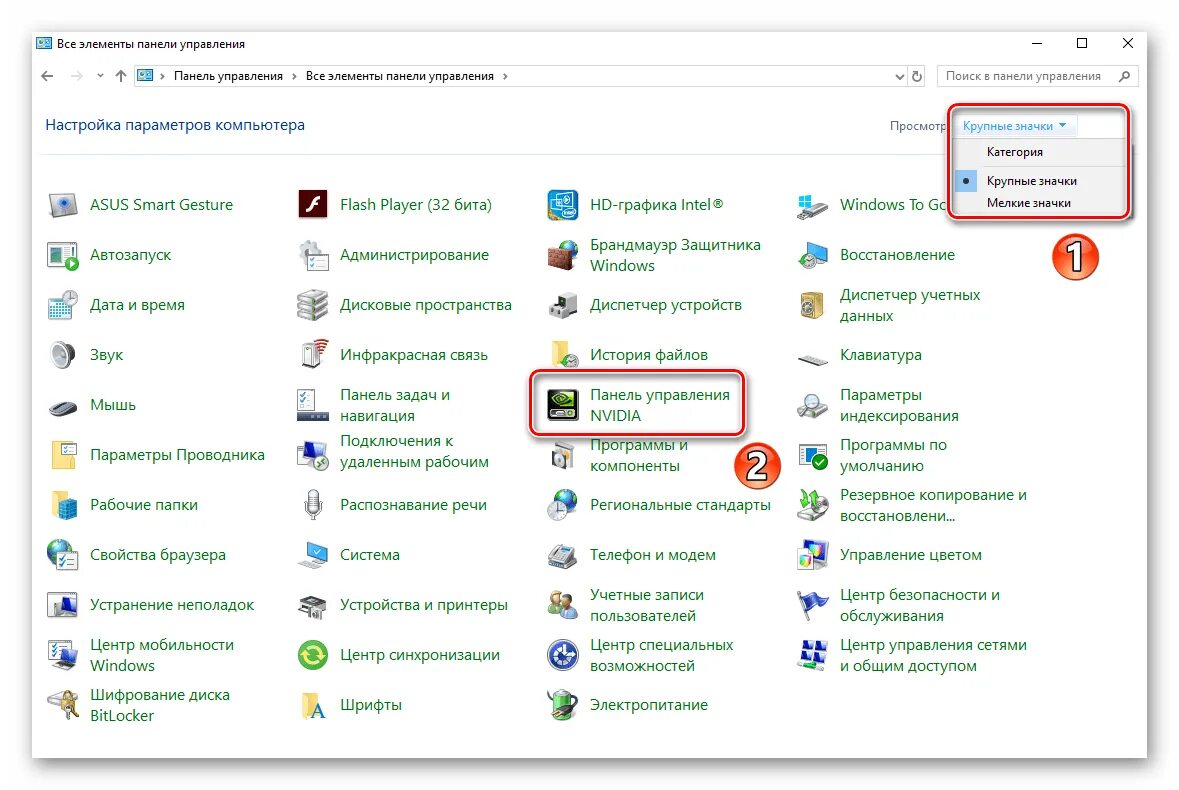
Task: Click the Диспетчер устройств icon
Action: pos(562,305)
